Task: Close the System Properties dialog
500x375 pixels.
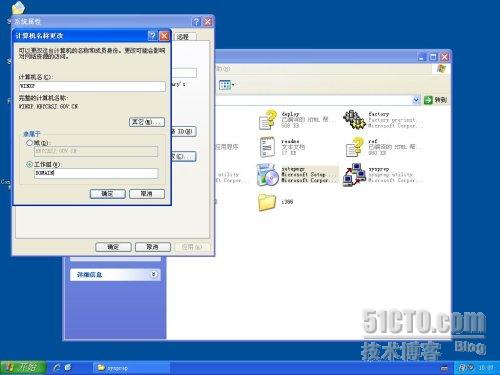Action: point(208,22)
